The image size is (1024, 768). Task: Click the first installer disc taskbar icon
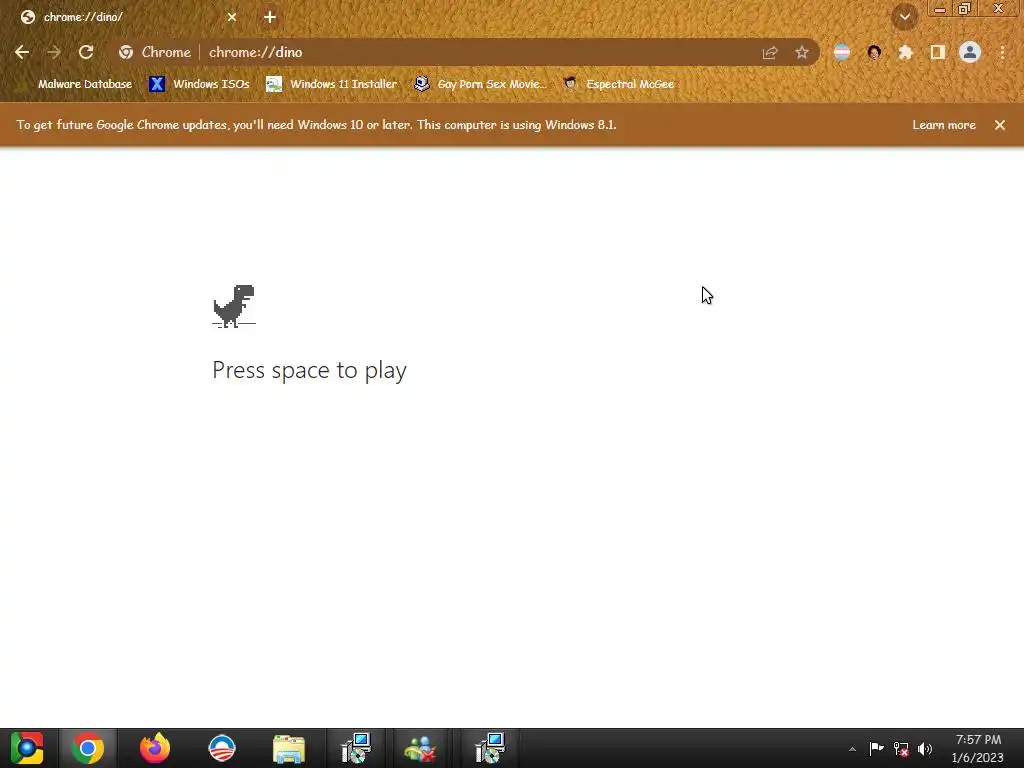(x=356, y=748)
